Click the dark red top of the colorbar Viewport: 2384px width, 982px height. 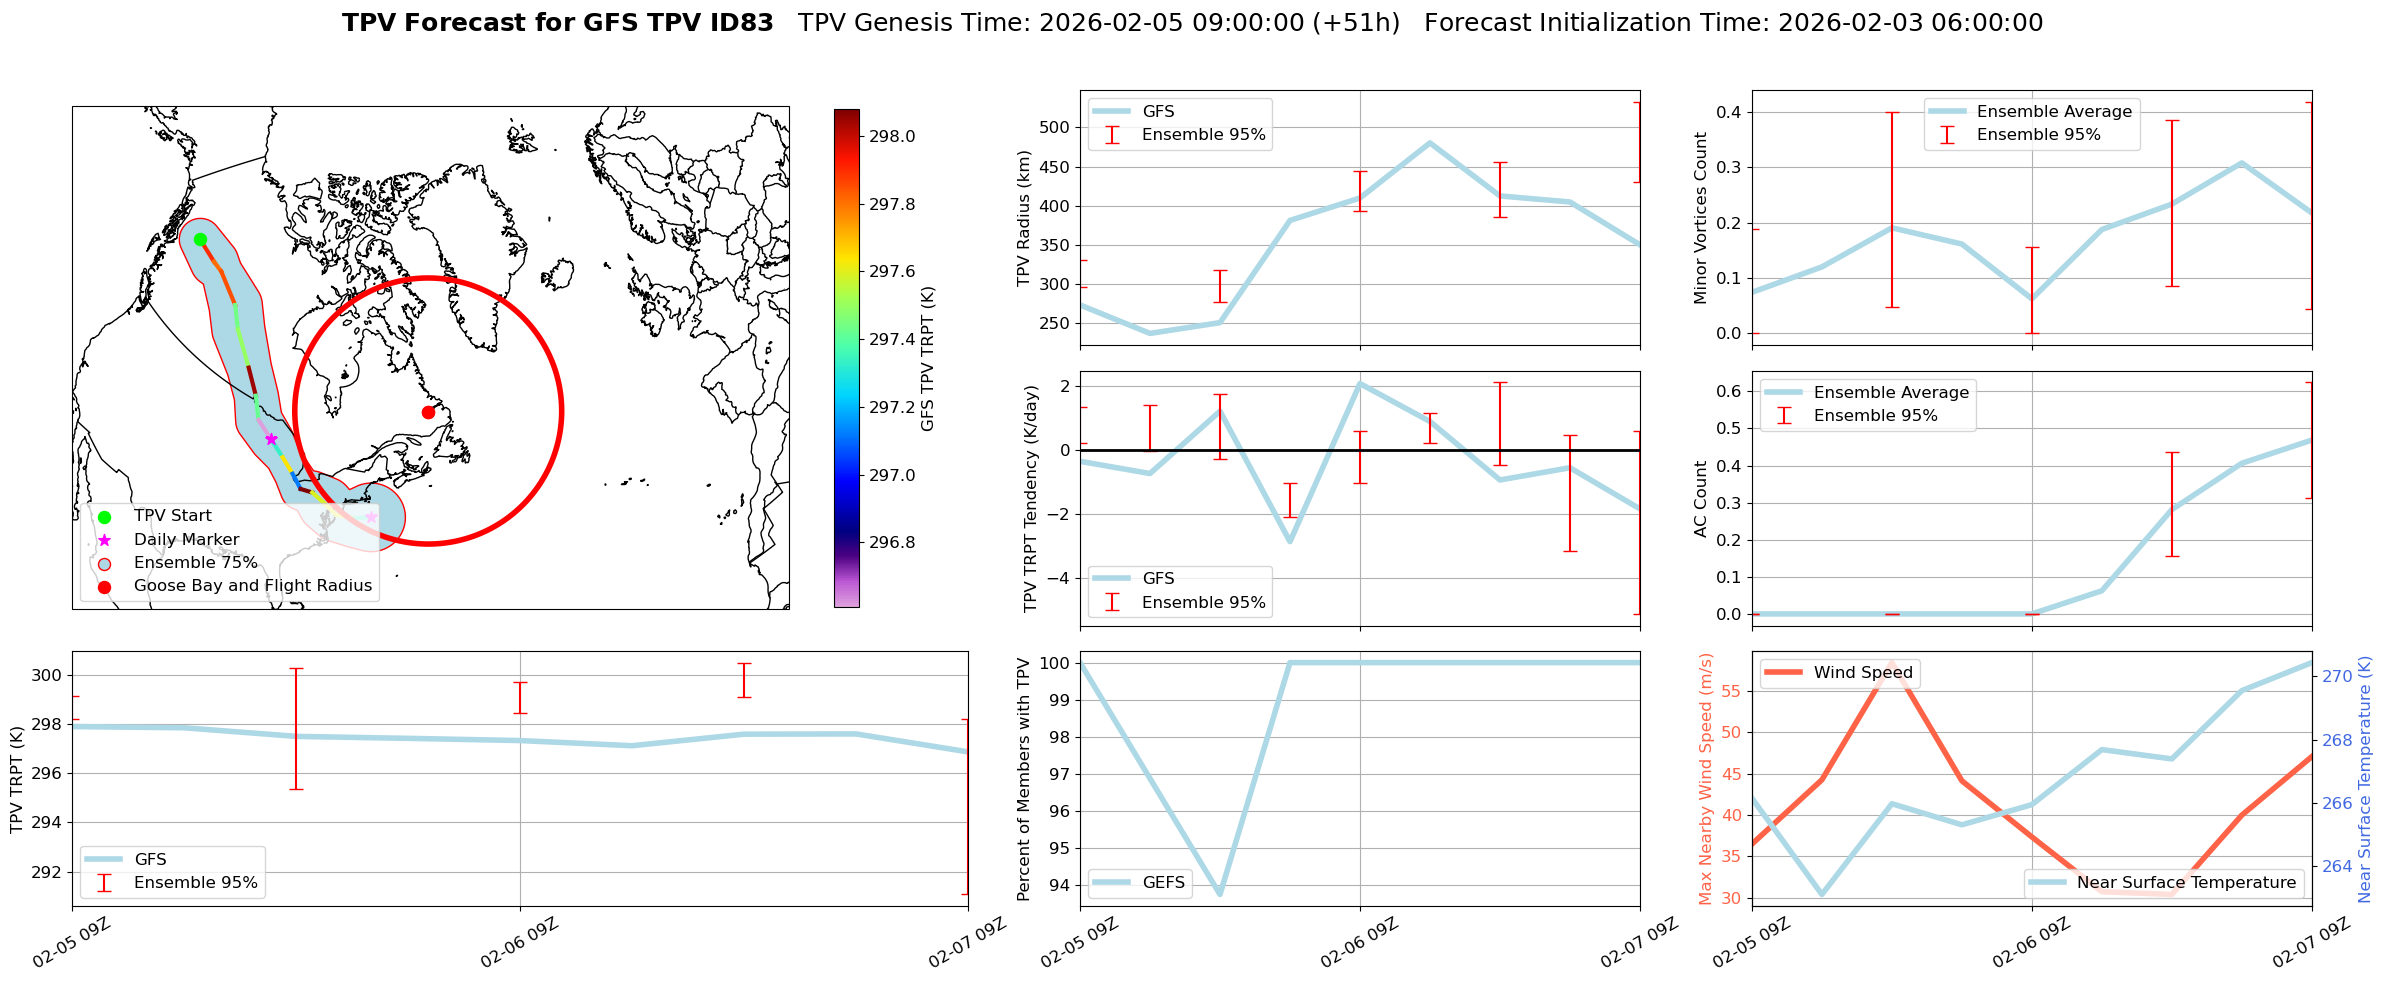click(846, 114)
